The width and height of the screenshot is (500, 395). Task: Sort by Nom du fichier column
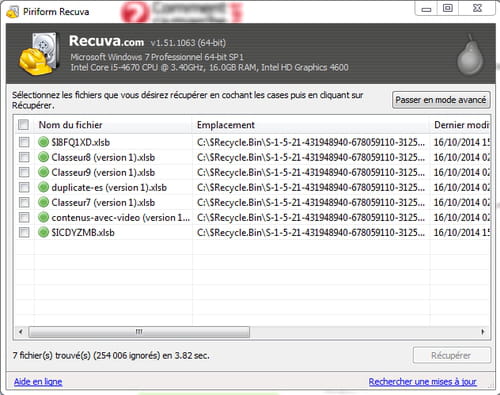(113, 125)
